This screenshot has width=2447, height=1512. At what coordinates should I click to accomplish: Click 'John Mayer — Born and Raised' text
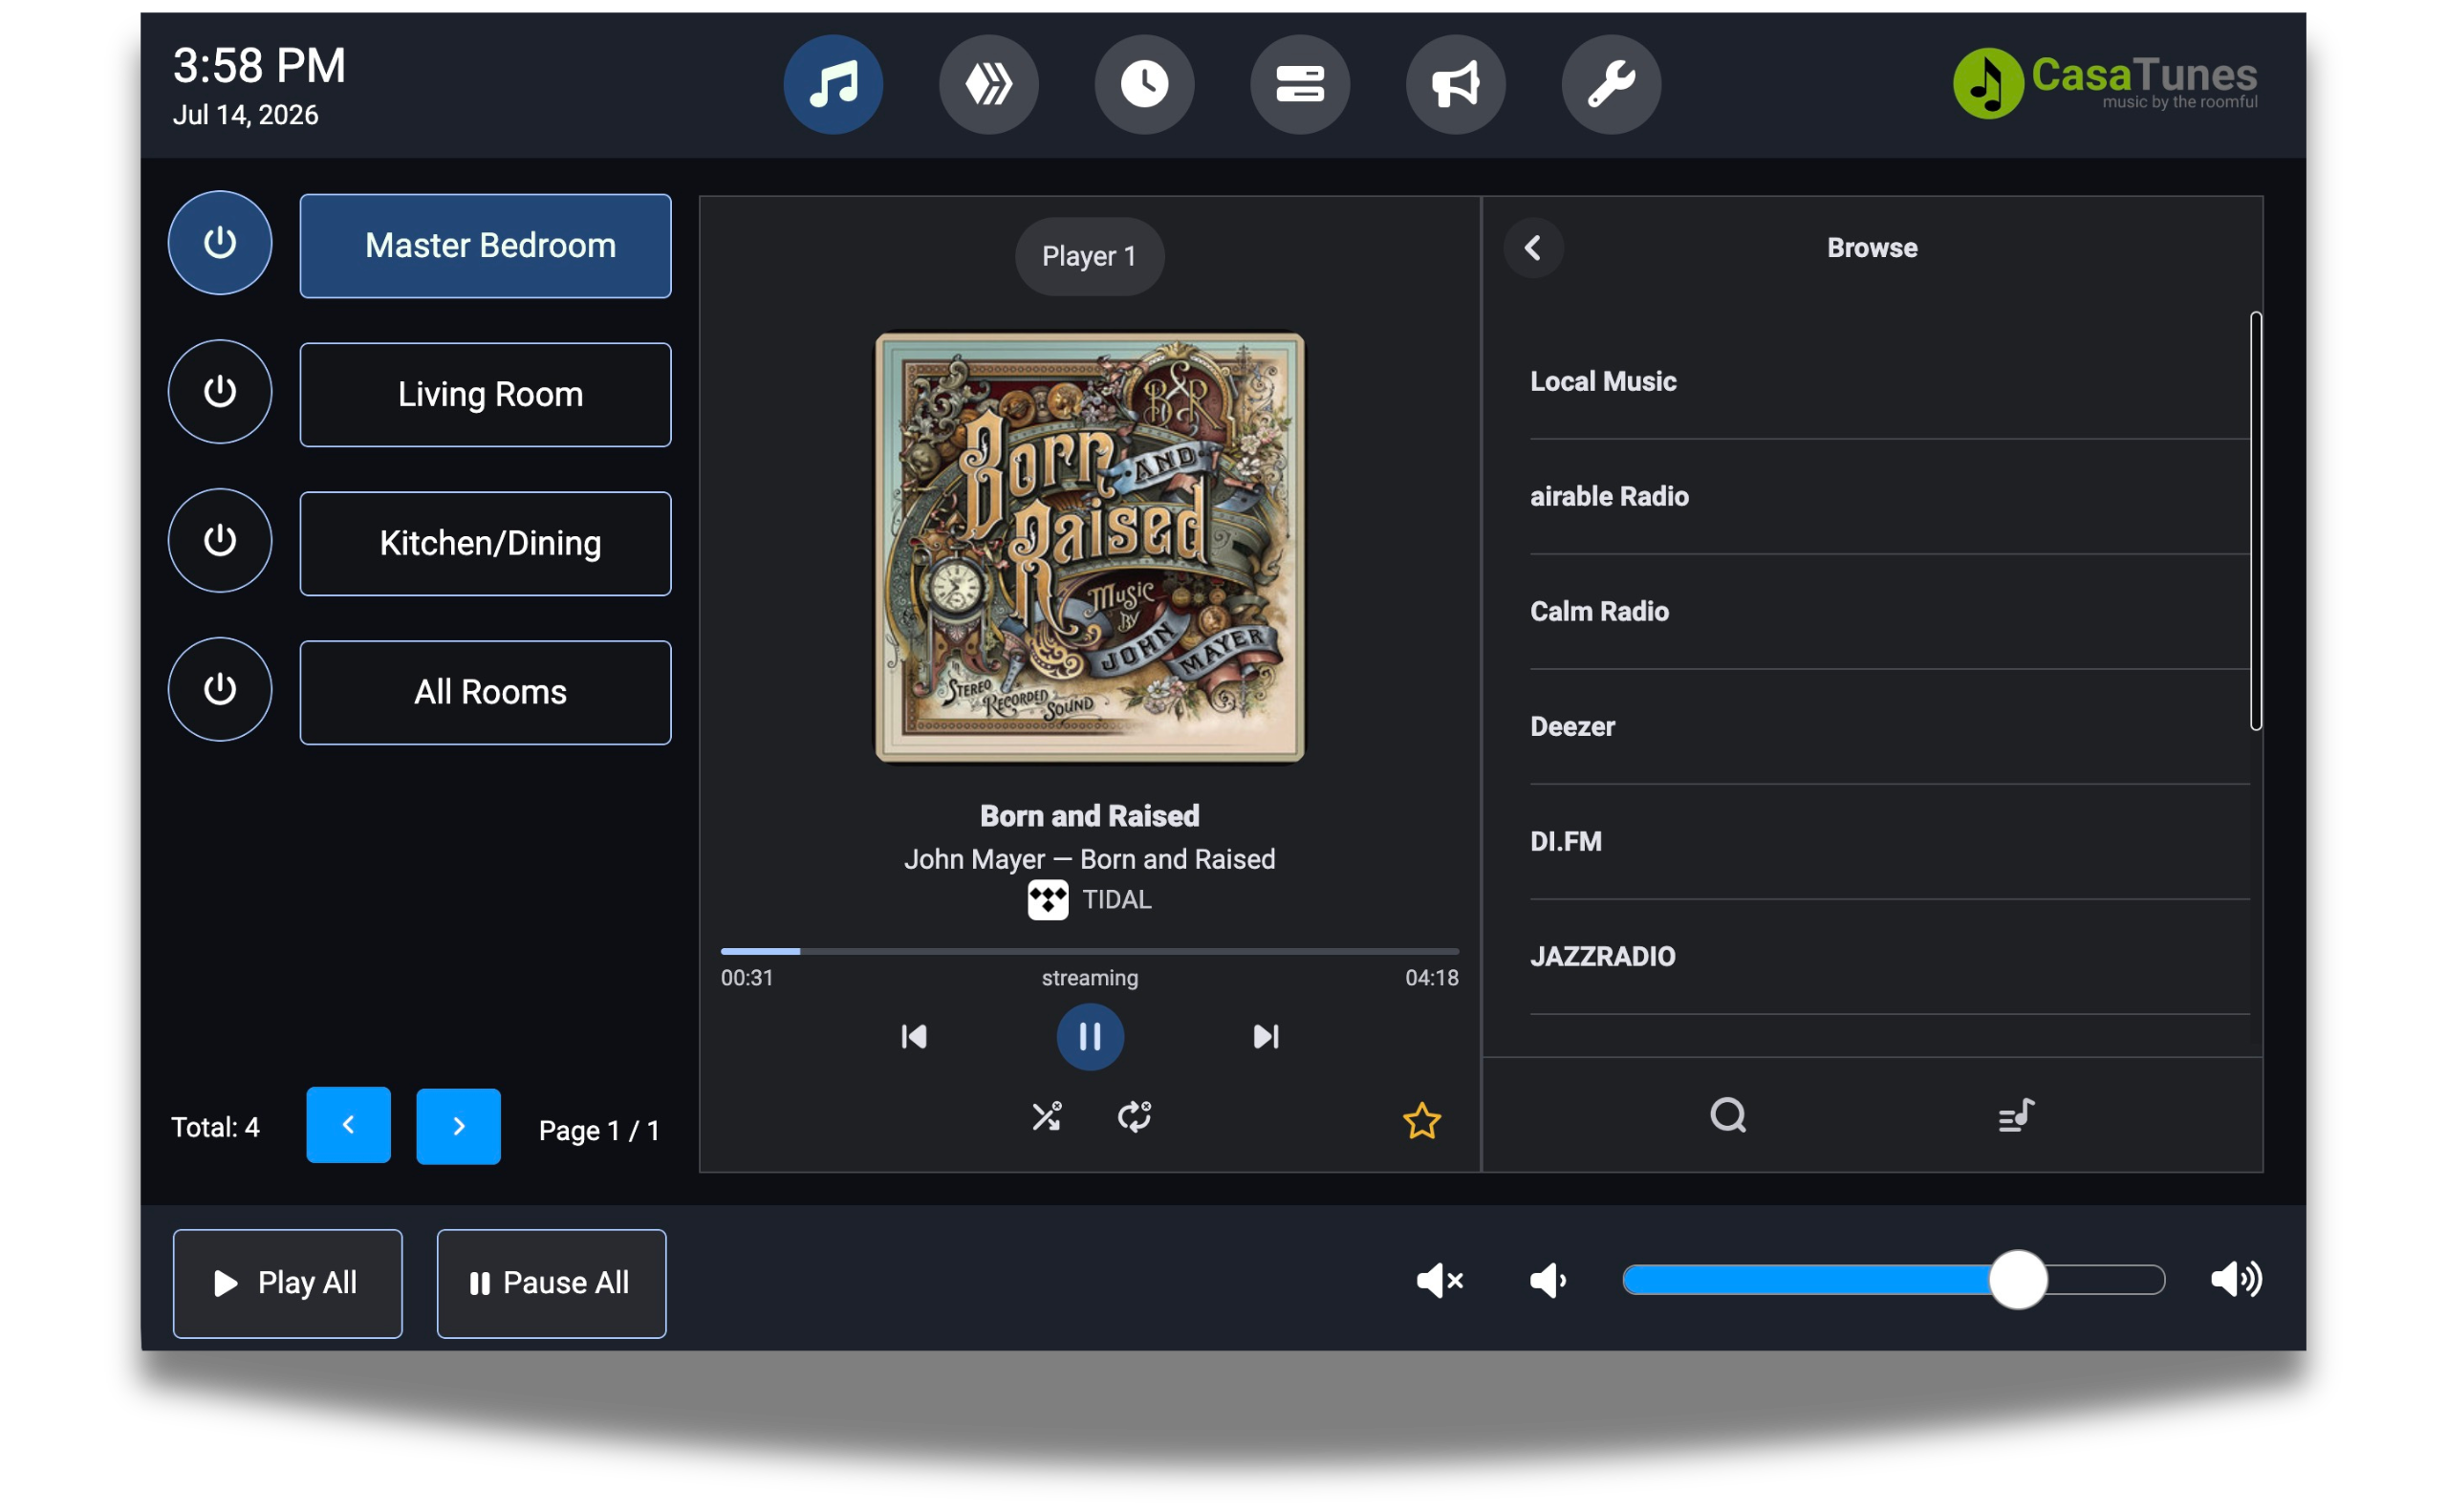[x=1090, y=860]
